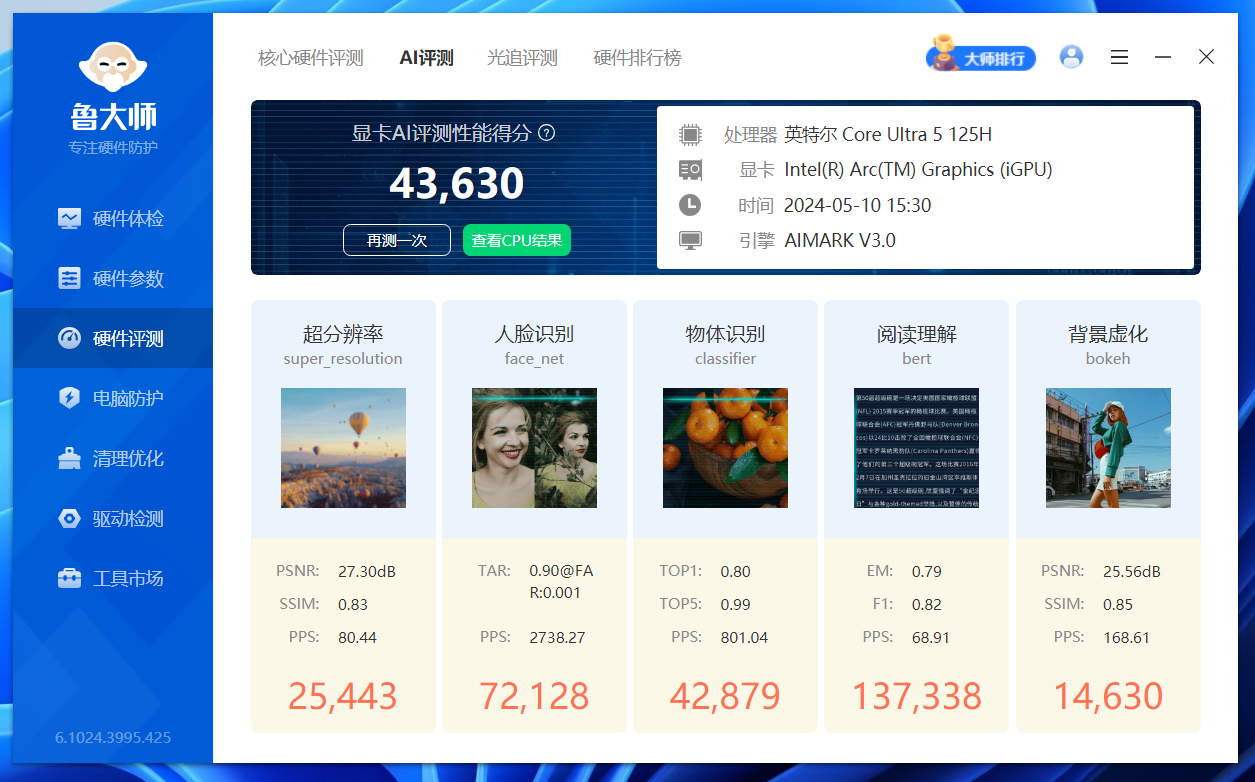Click 英特尔 Core Ultra 5 125H text
Image resolution: width=1255 pixels, height=782 pixels.
pos(888,135)
